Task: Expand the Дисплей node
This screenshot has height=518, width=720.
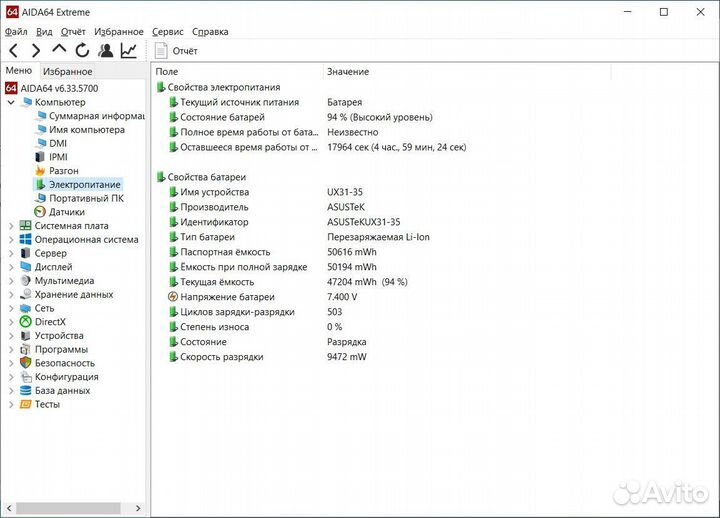Action: point(11,267)
